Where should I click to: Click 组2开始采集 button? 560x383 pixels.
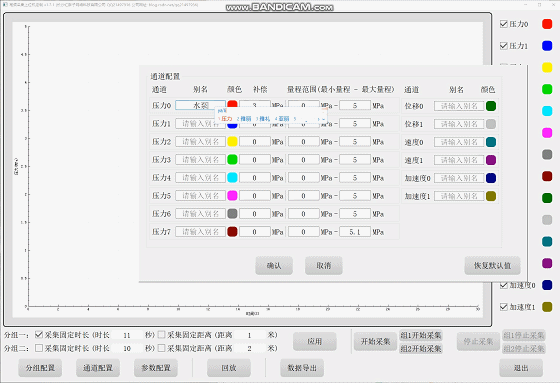[x=421, y=348]
